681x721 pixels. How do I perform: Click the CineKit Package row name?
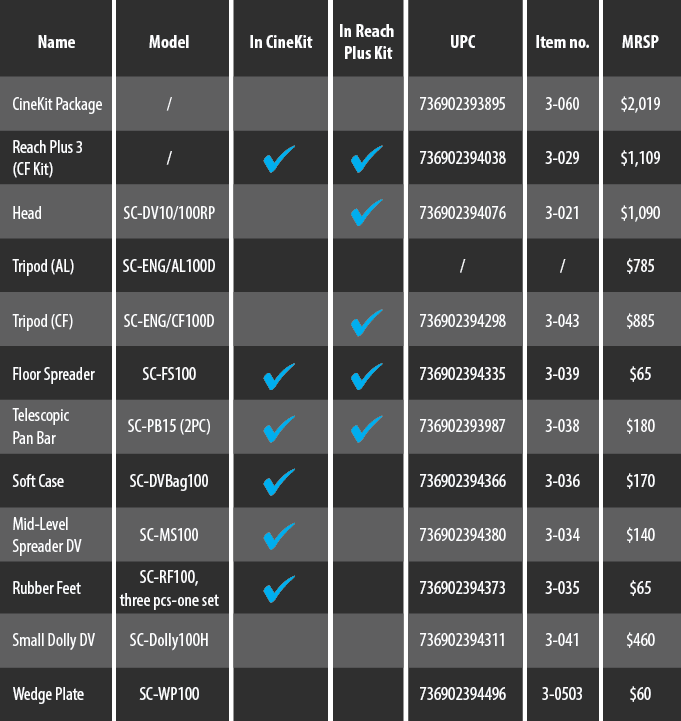coord(57,104)
